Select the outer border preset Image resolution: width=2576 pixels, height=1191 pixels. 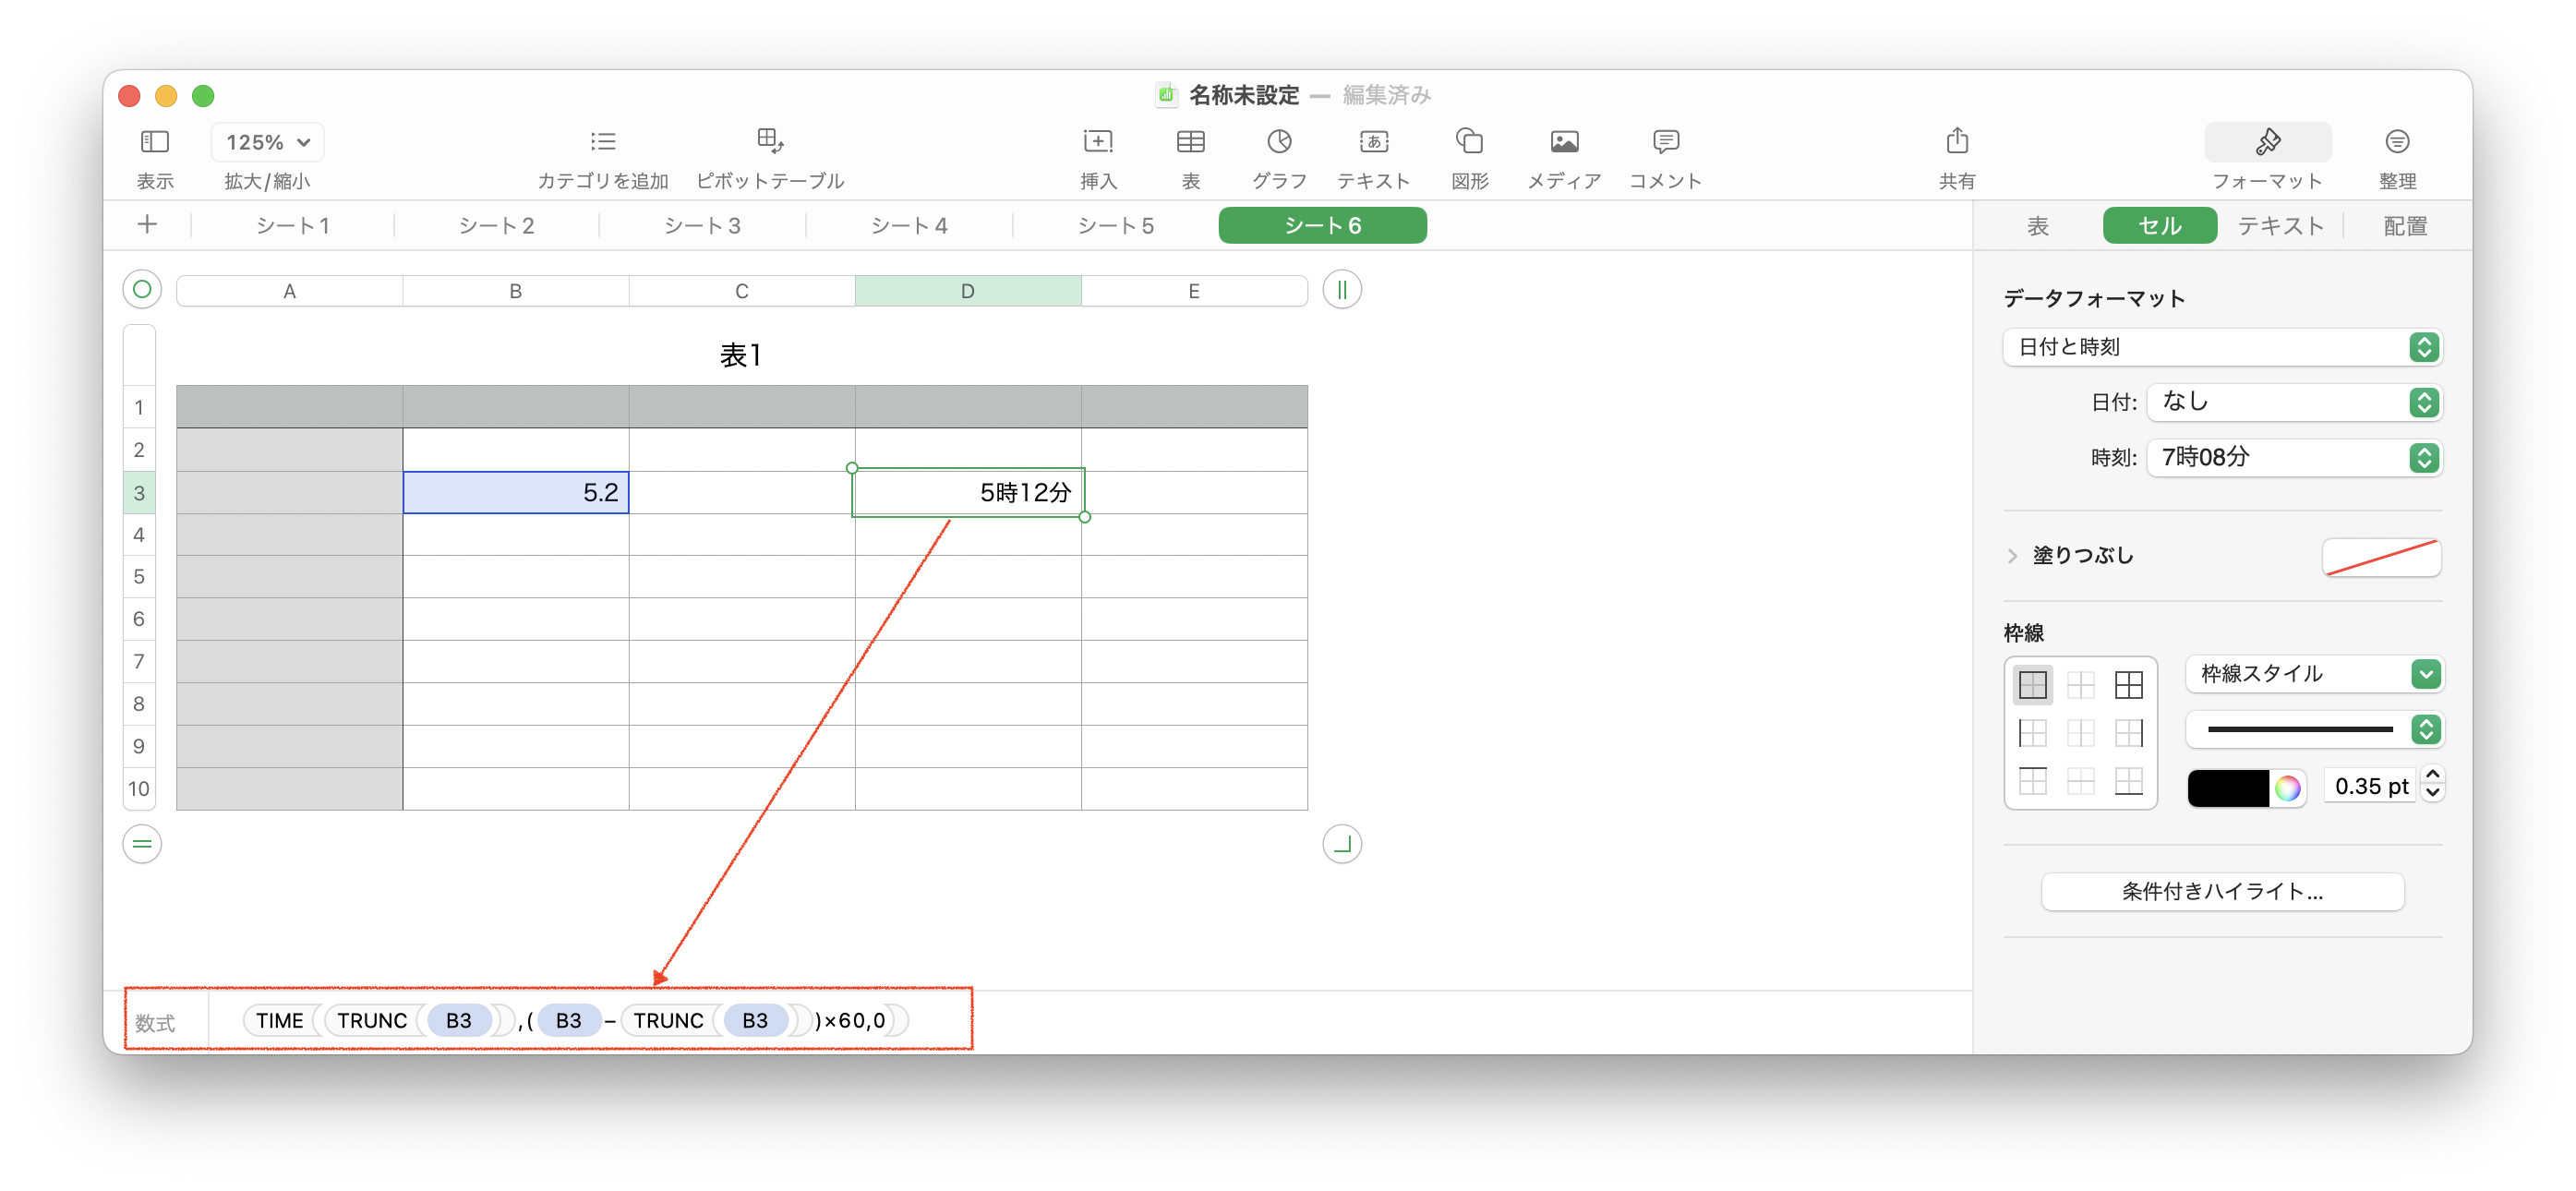tap(2032, 685)
